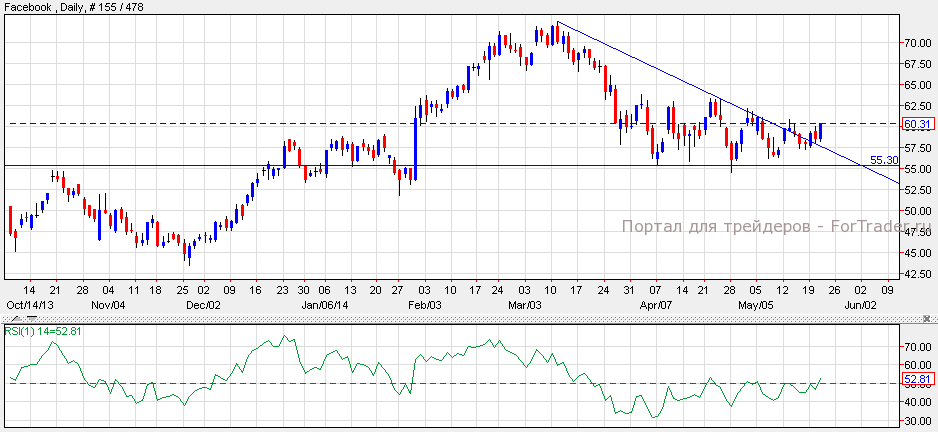938x432 pixels.
Task: Select the descending blue trendline
Action: 650,65
